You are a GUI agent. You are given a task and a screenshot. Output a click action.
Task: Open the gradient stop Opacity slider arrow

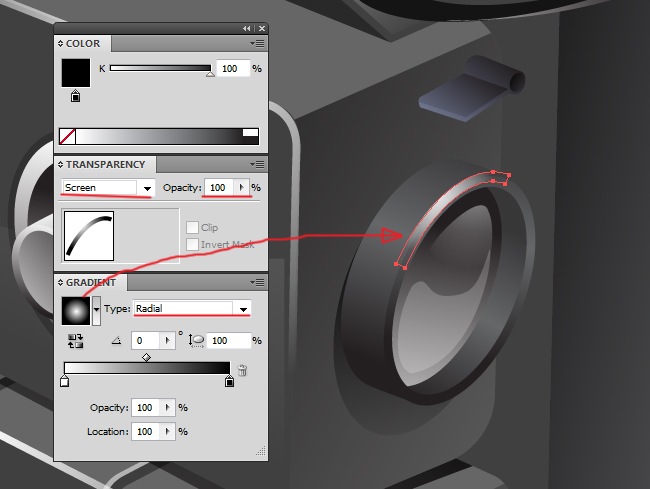point(167,408)
